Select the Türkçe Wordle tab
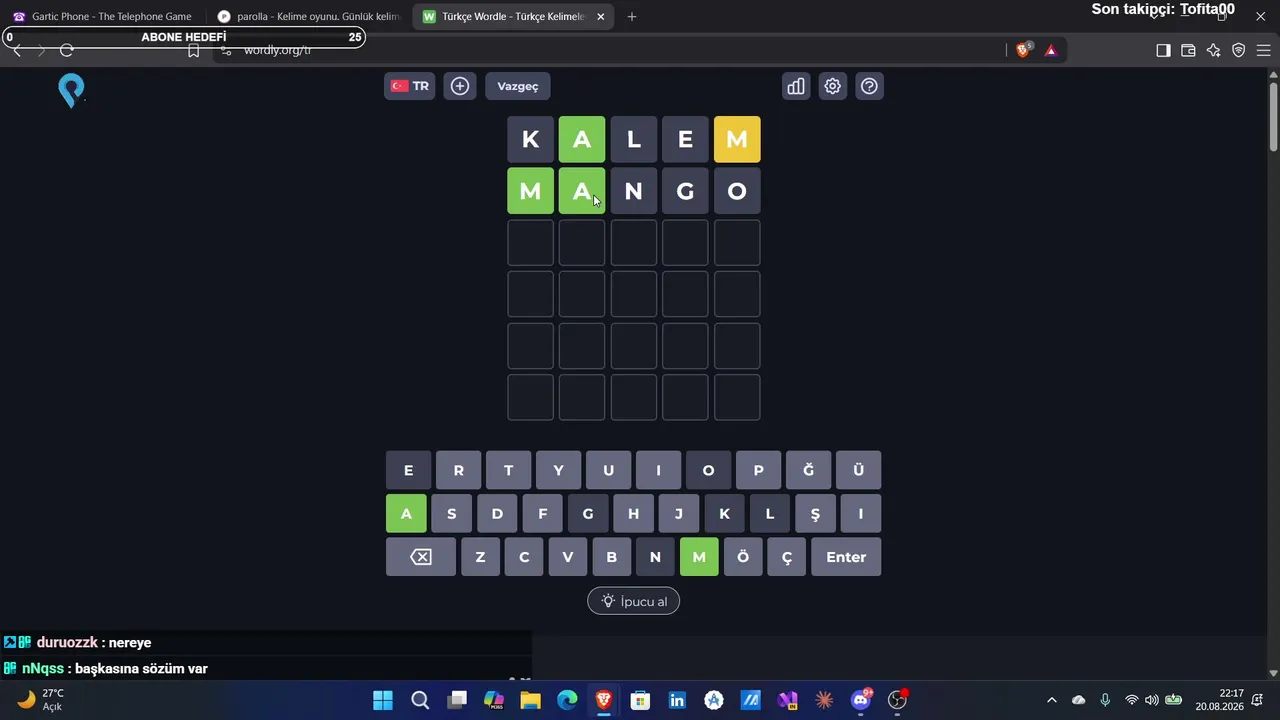The image size is (1280, 720). 514,16
